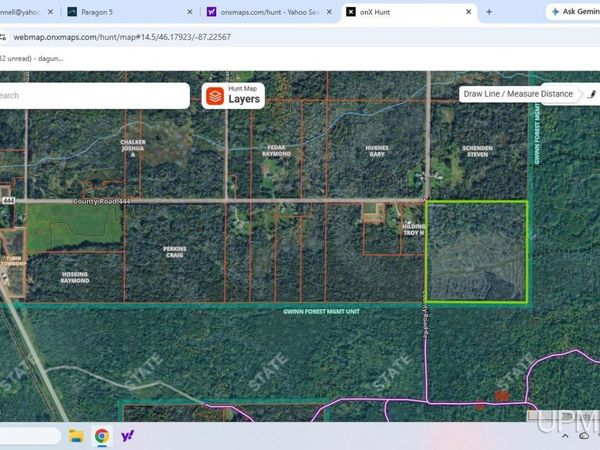
Task: Close the Paragon 5 tab
Action: coord(190,12)
